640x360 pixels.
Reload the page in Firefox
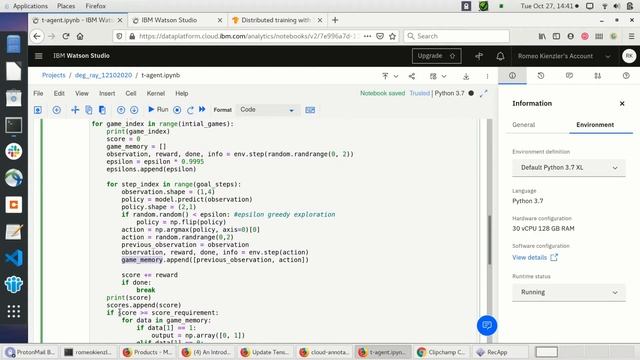pyautogui.click(x=66, y=36)
